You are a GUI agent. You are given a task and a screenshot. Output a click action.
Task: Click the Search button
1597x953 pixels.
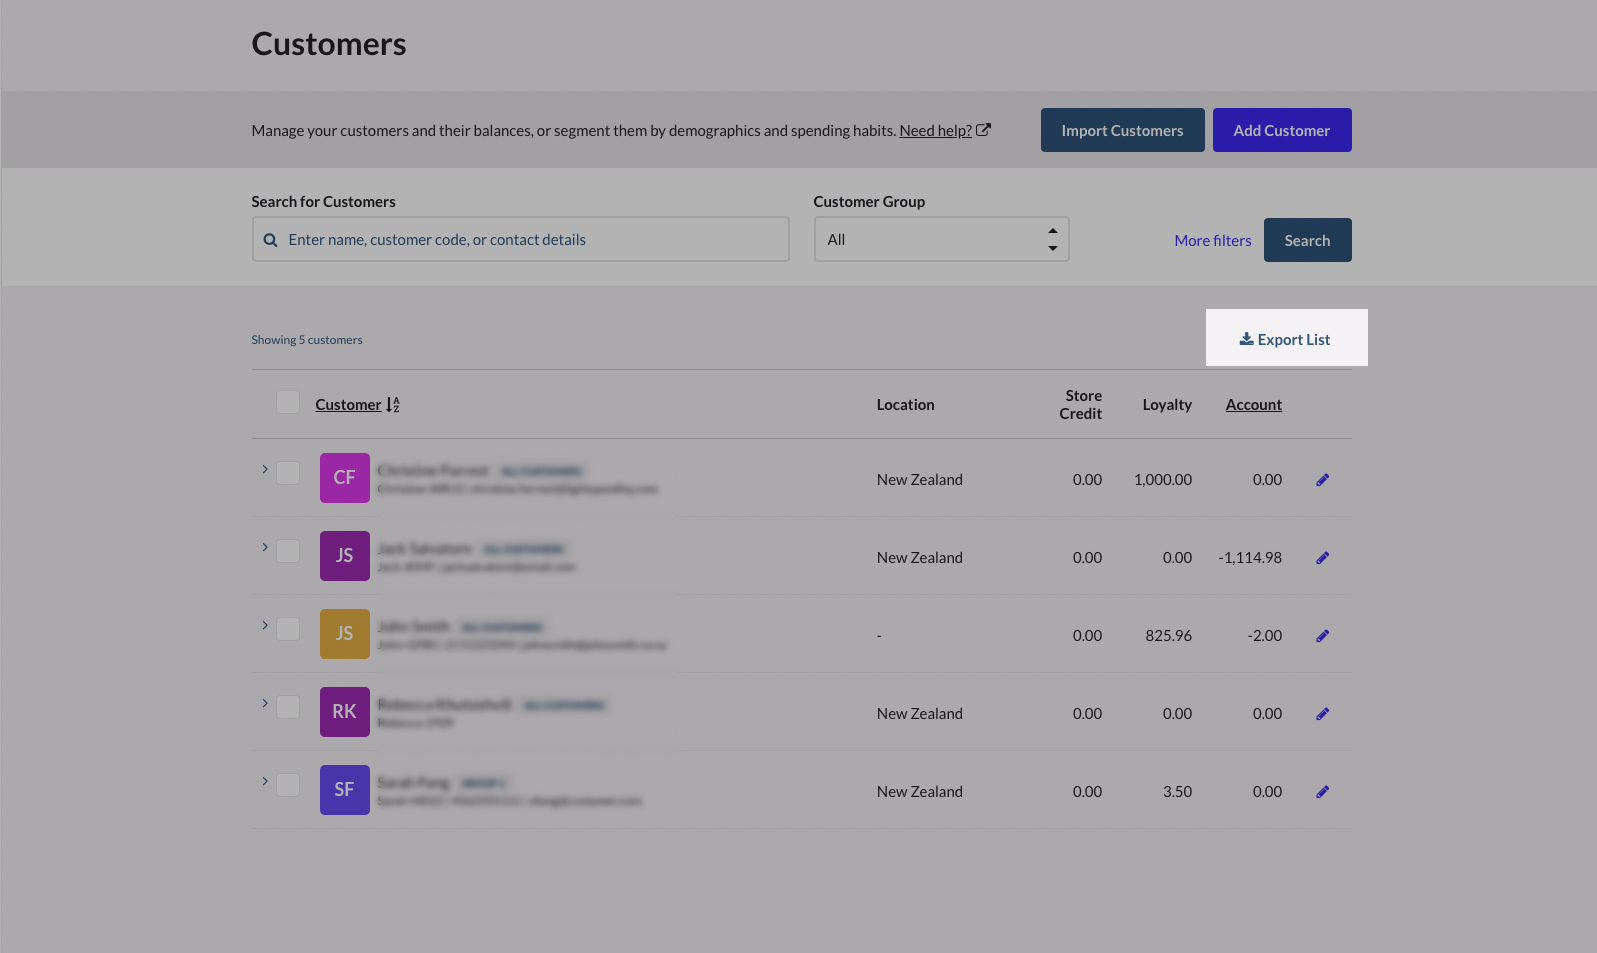pyautogui.click(x=1307, y=240)
